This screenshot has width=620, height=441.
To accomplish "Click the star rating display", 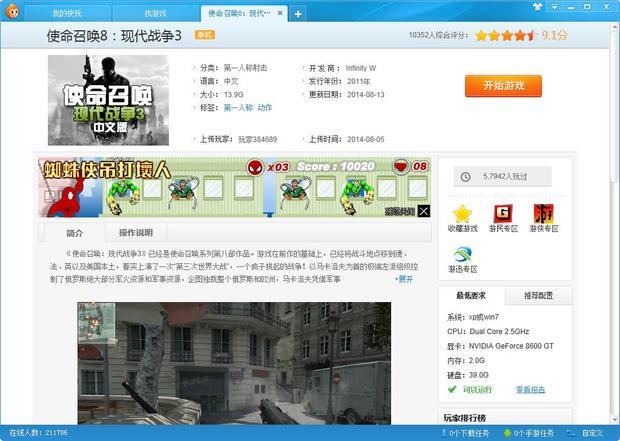I will tap(506, 35).
